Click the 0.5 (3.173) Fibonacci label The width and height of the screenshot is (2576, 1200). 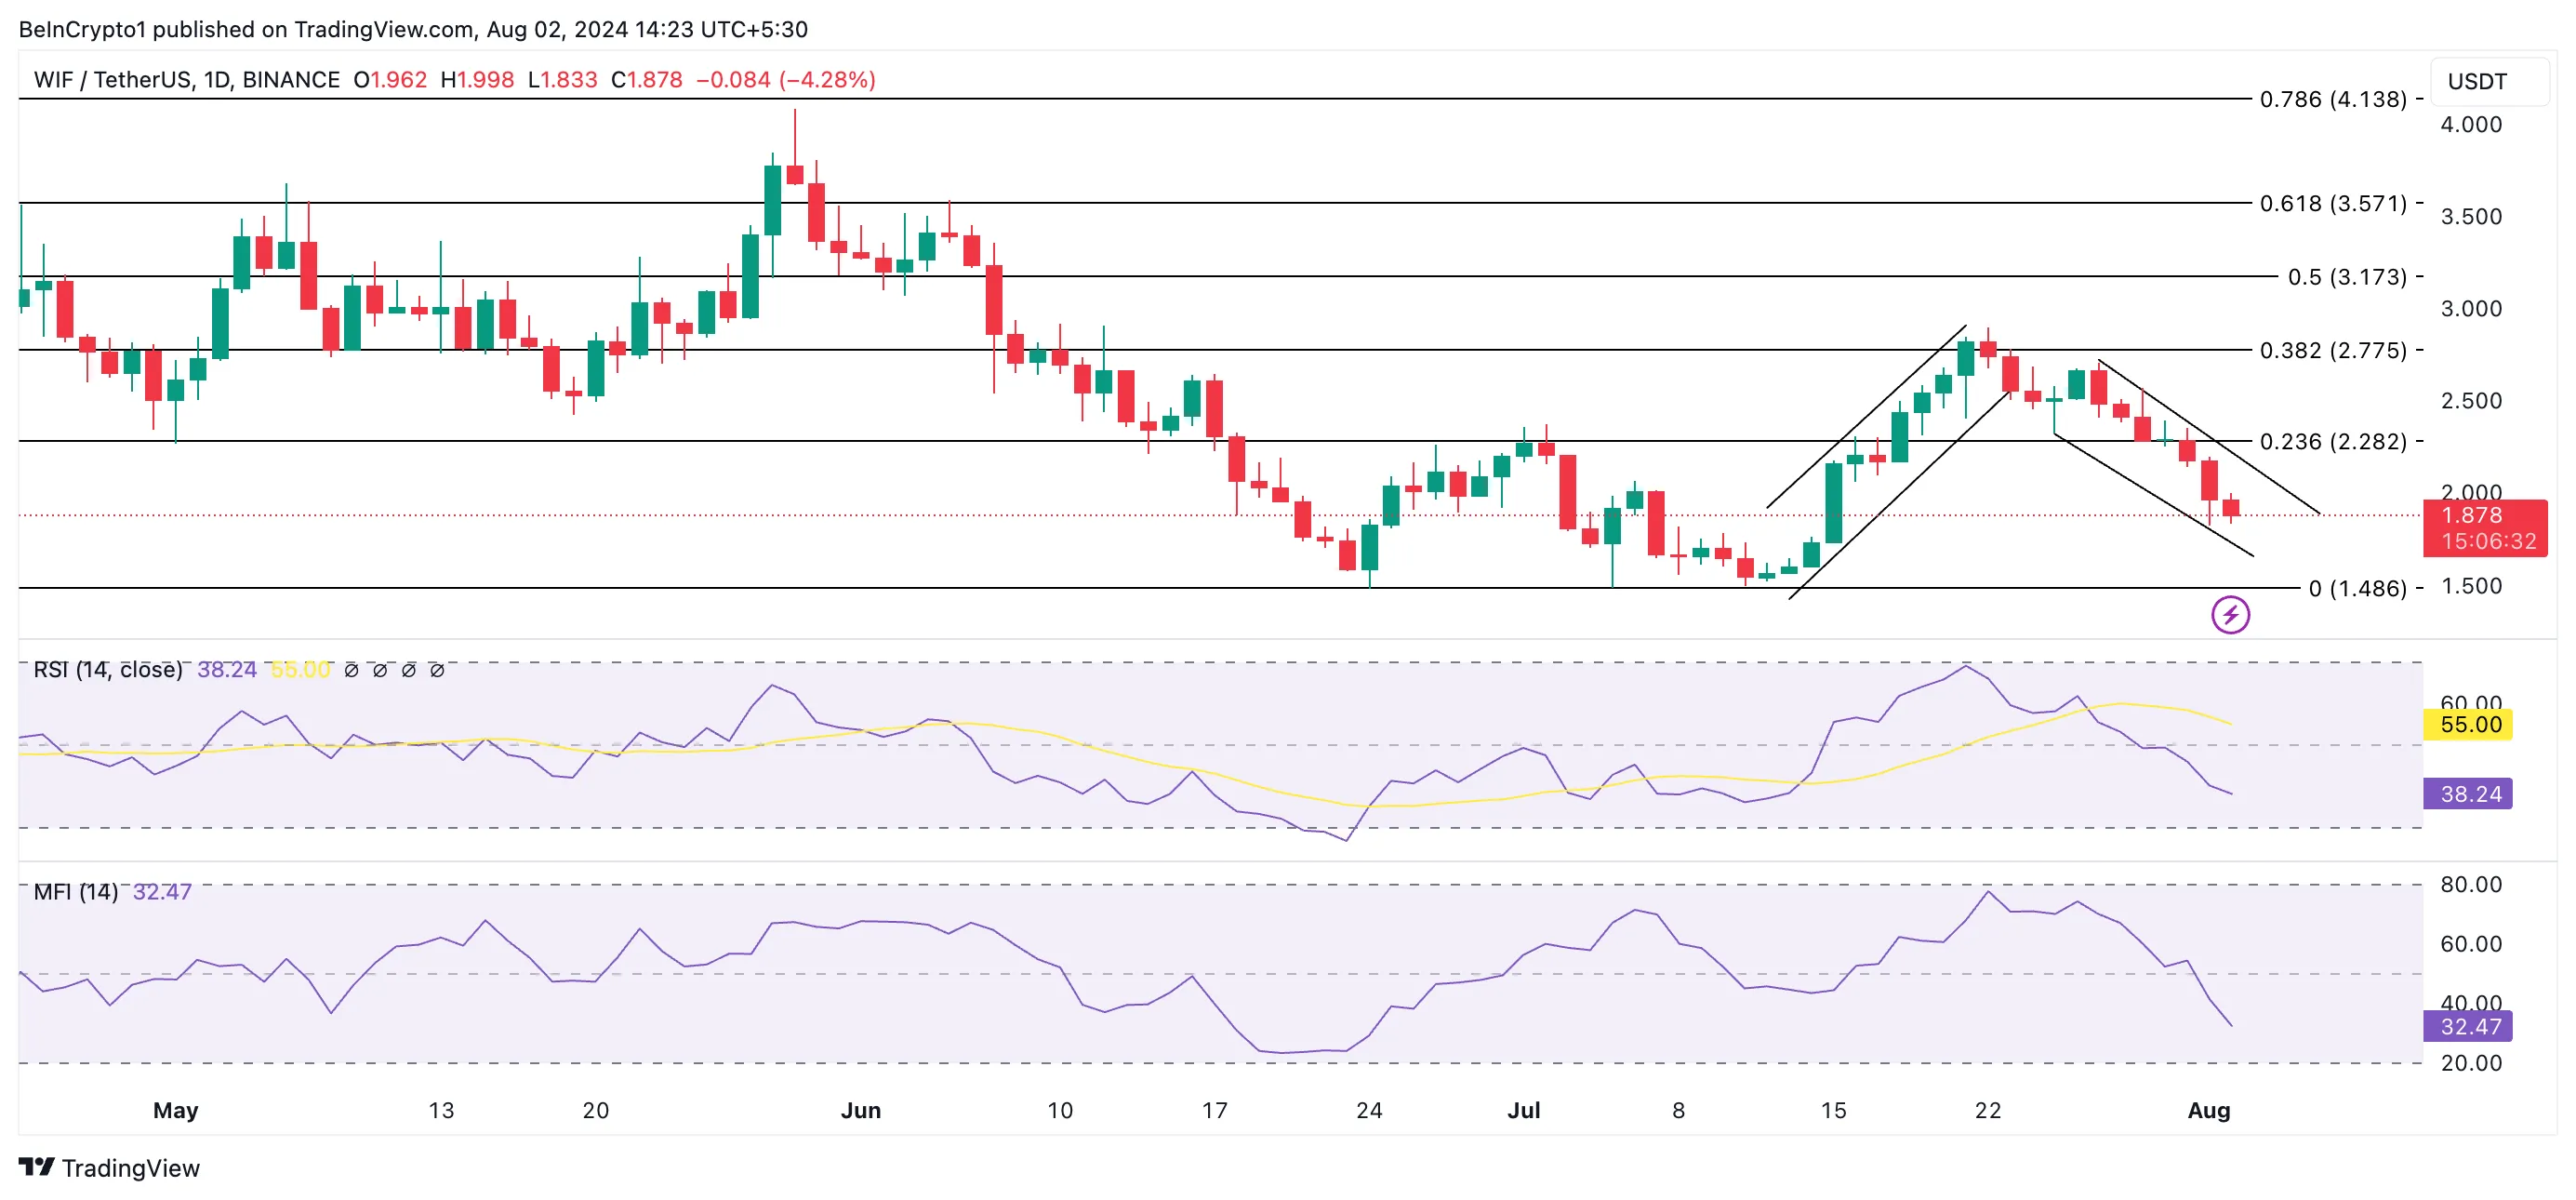pos(2346,277)
